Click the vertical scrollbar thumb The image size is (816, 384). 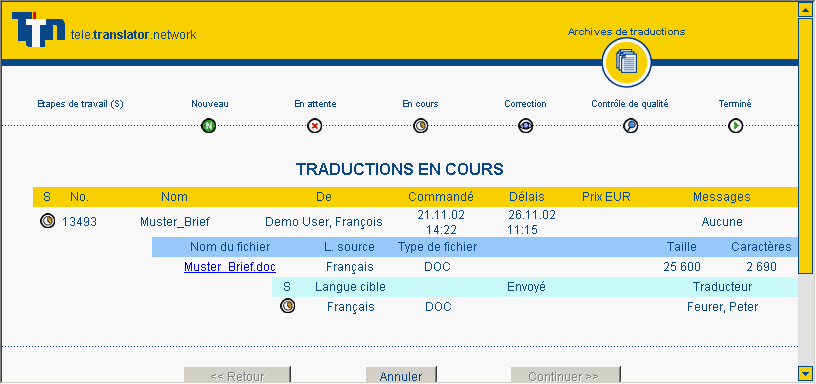pyautogui.click(x=805, y=145)
